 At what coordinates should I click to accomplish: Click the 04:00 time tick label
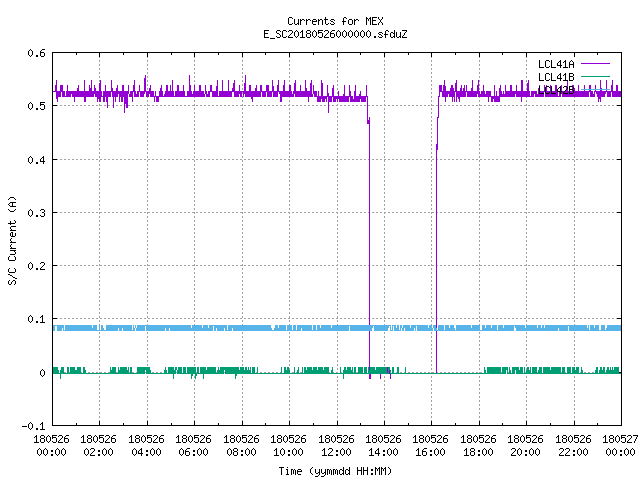pyautogui.click(x=146, y=452)
